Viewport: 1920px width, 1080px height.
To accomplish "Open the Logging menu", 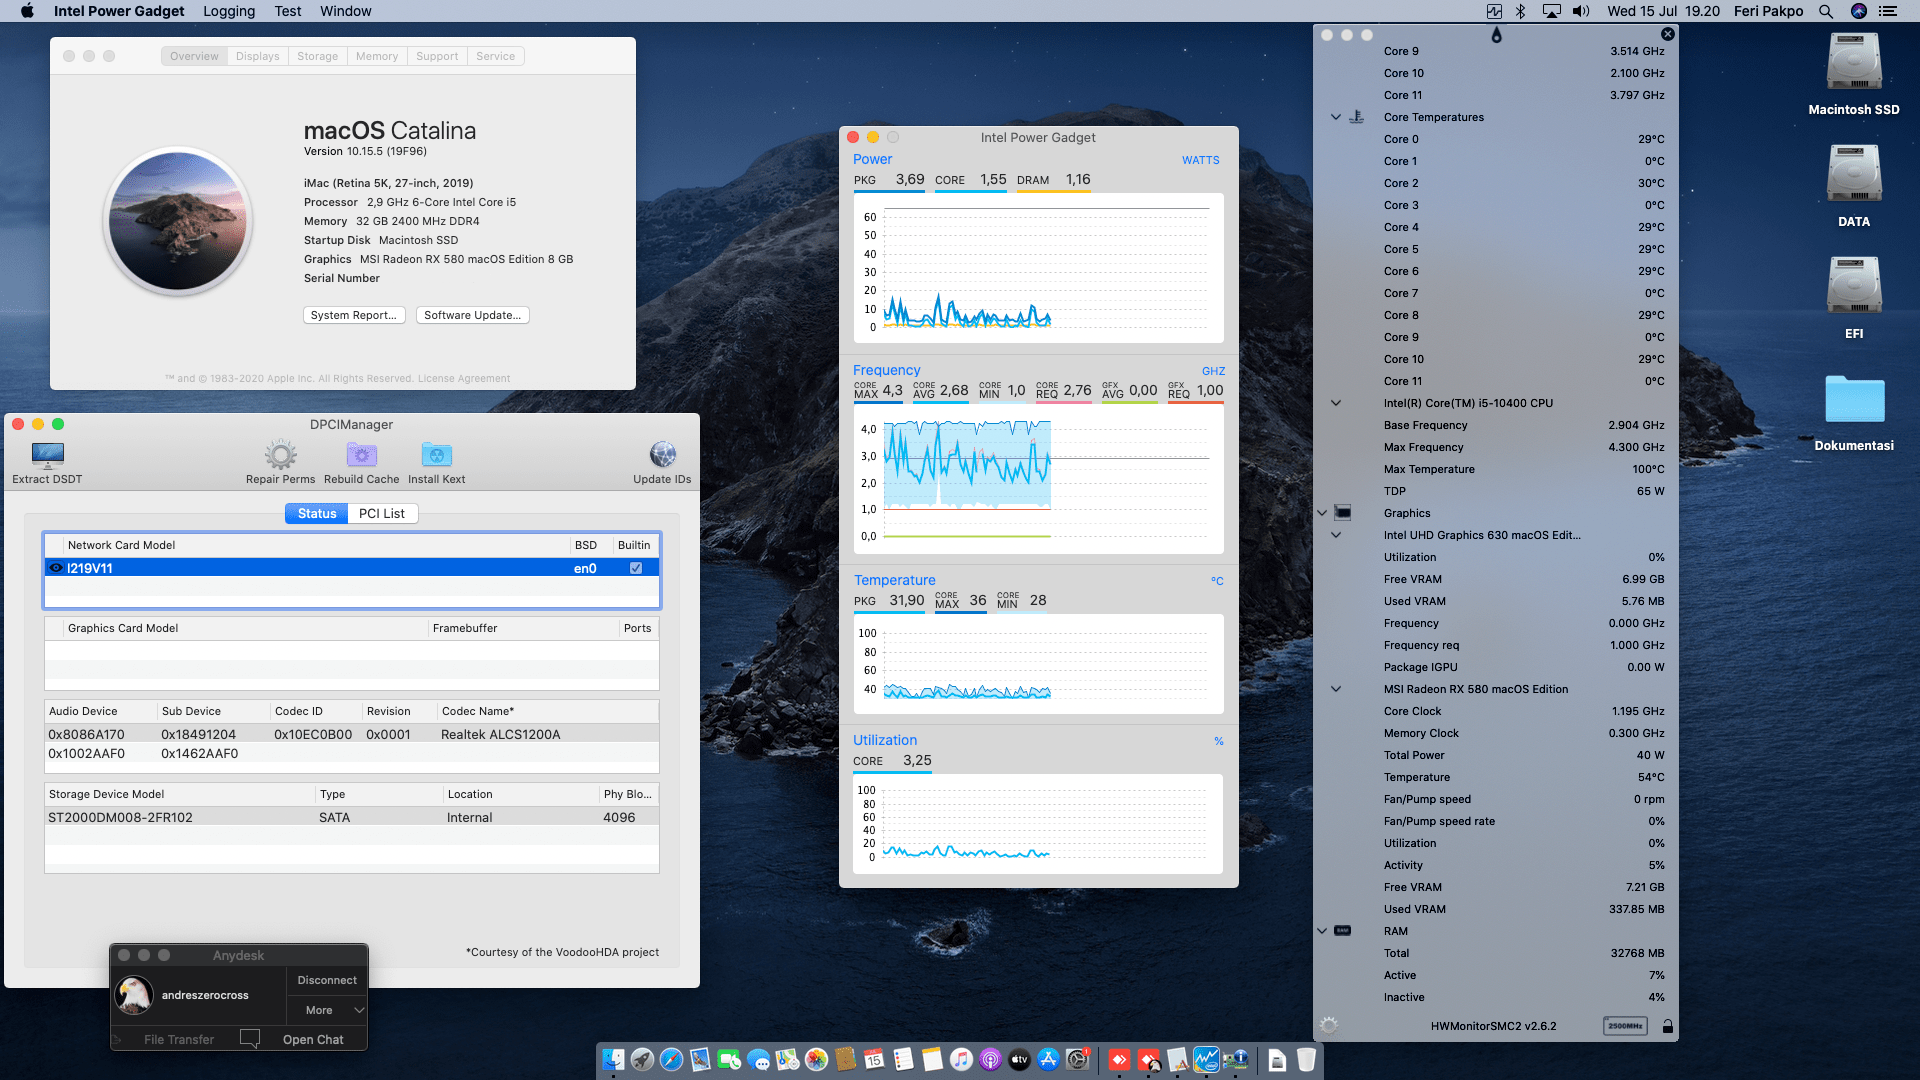I will [x=228, y=11].
